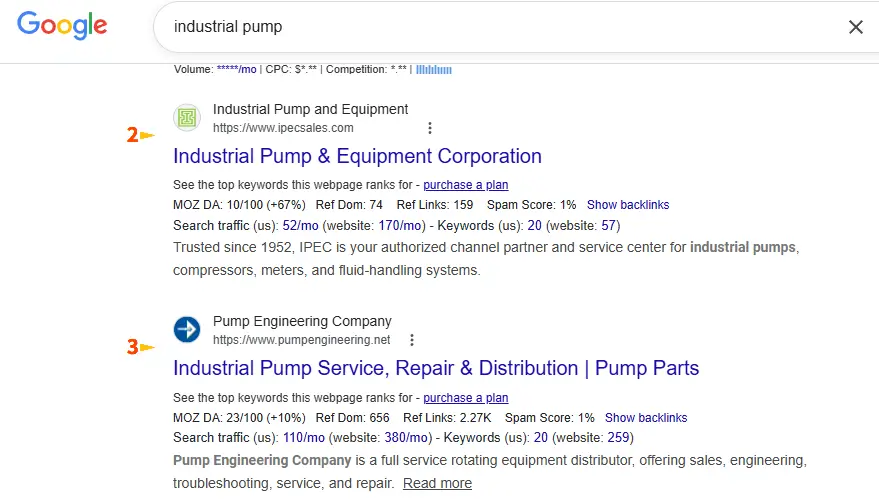879x499 pixels.
Task: Click the 380/mo website traffic value
Action: coord(407,438)
